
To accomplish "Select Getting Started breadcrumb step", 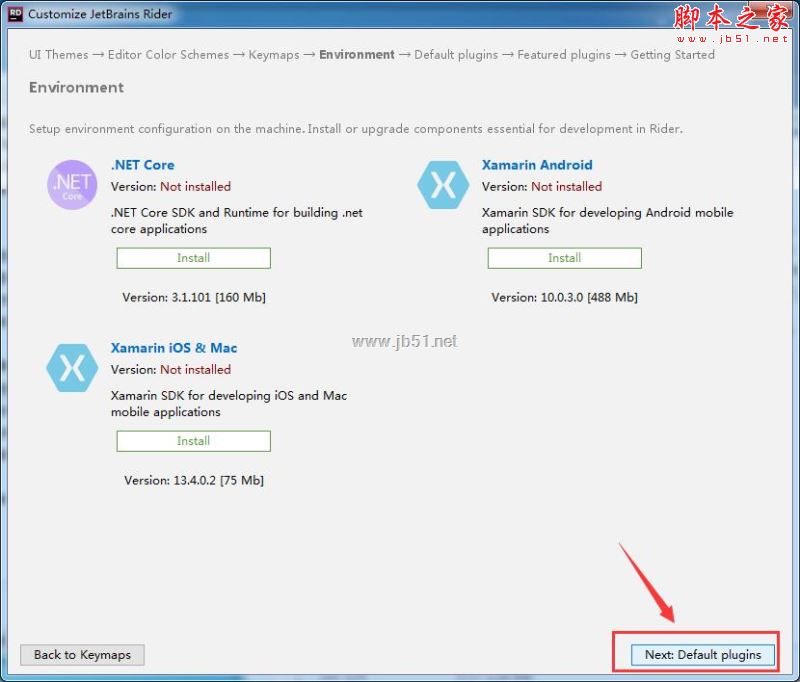I will coord(672,55).
